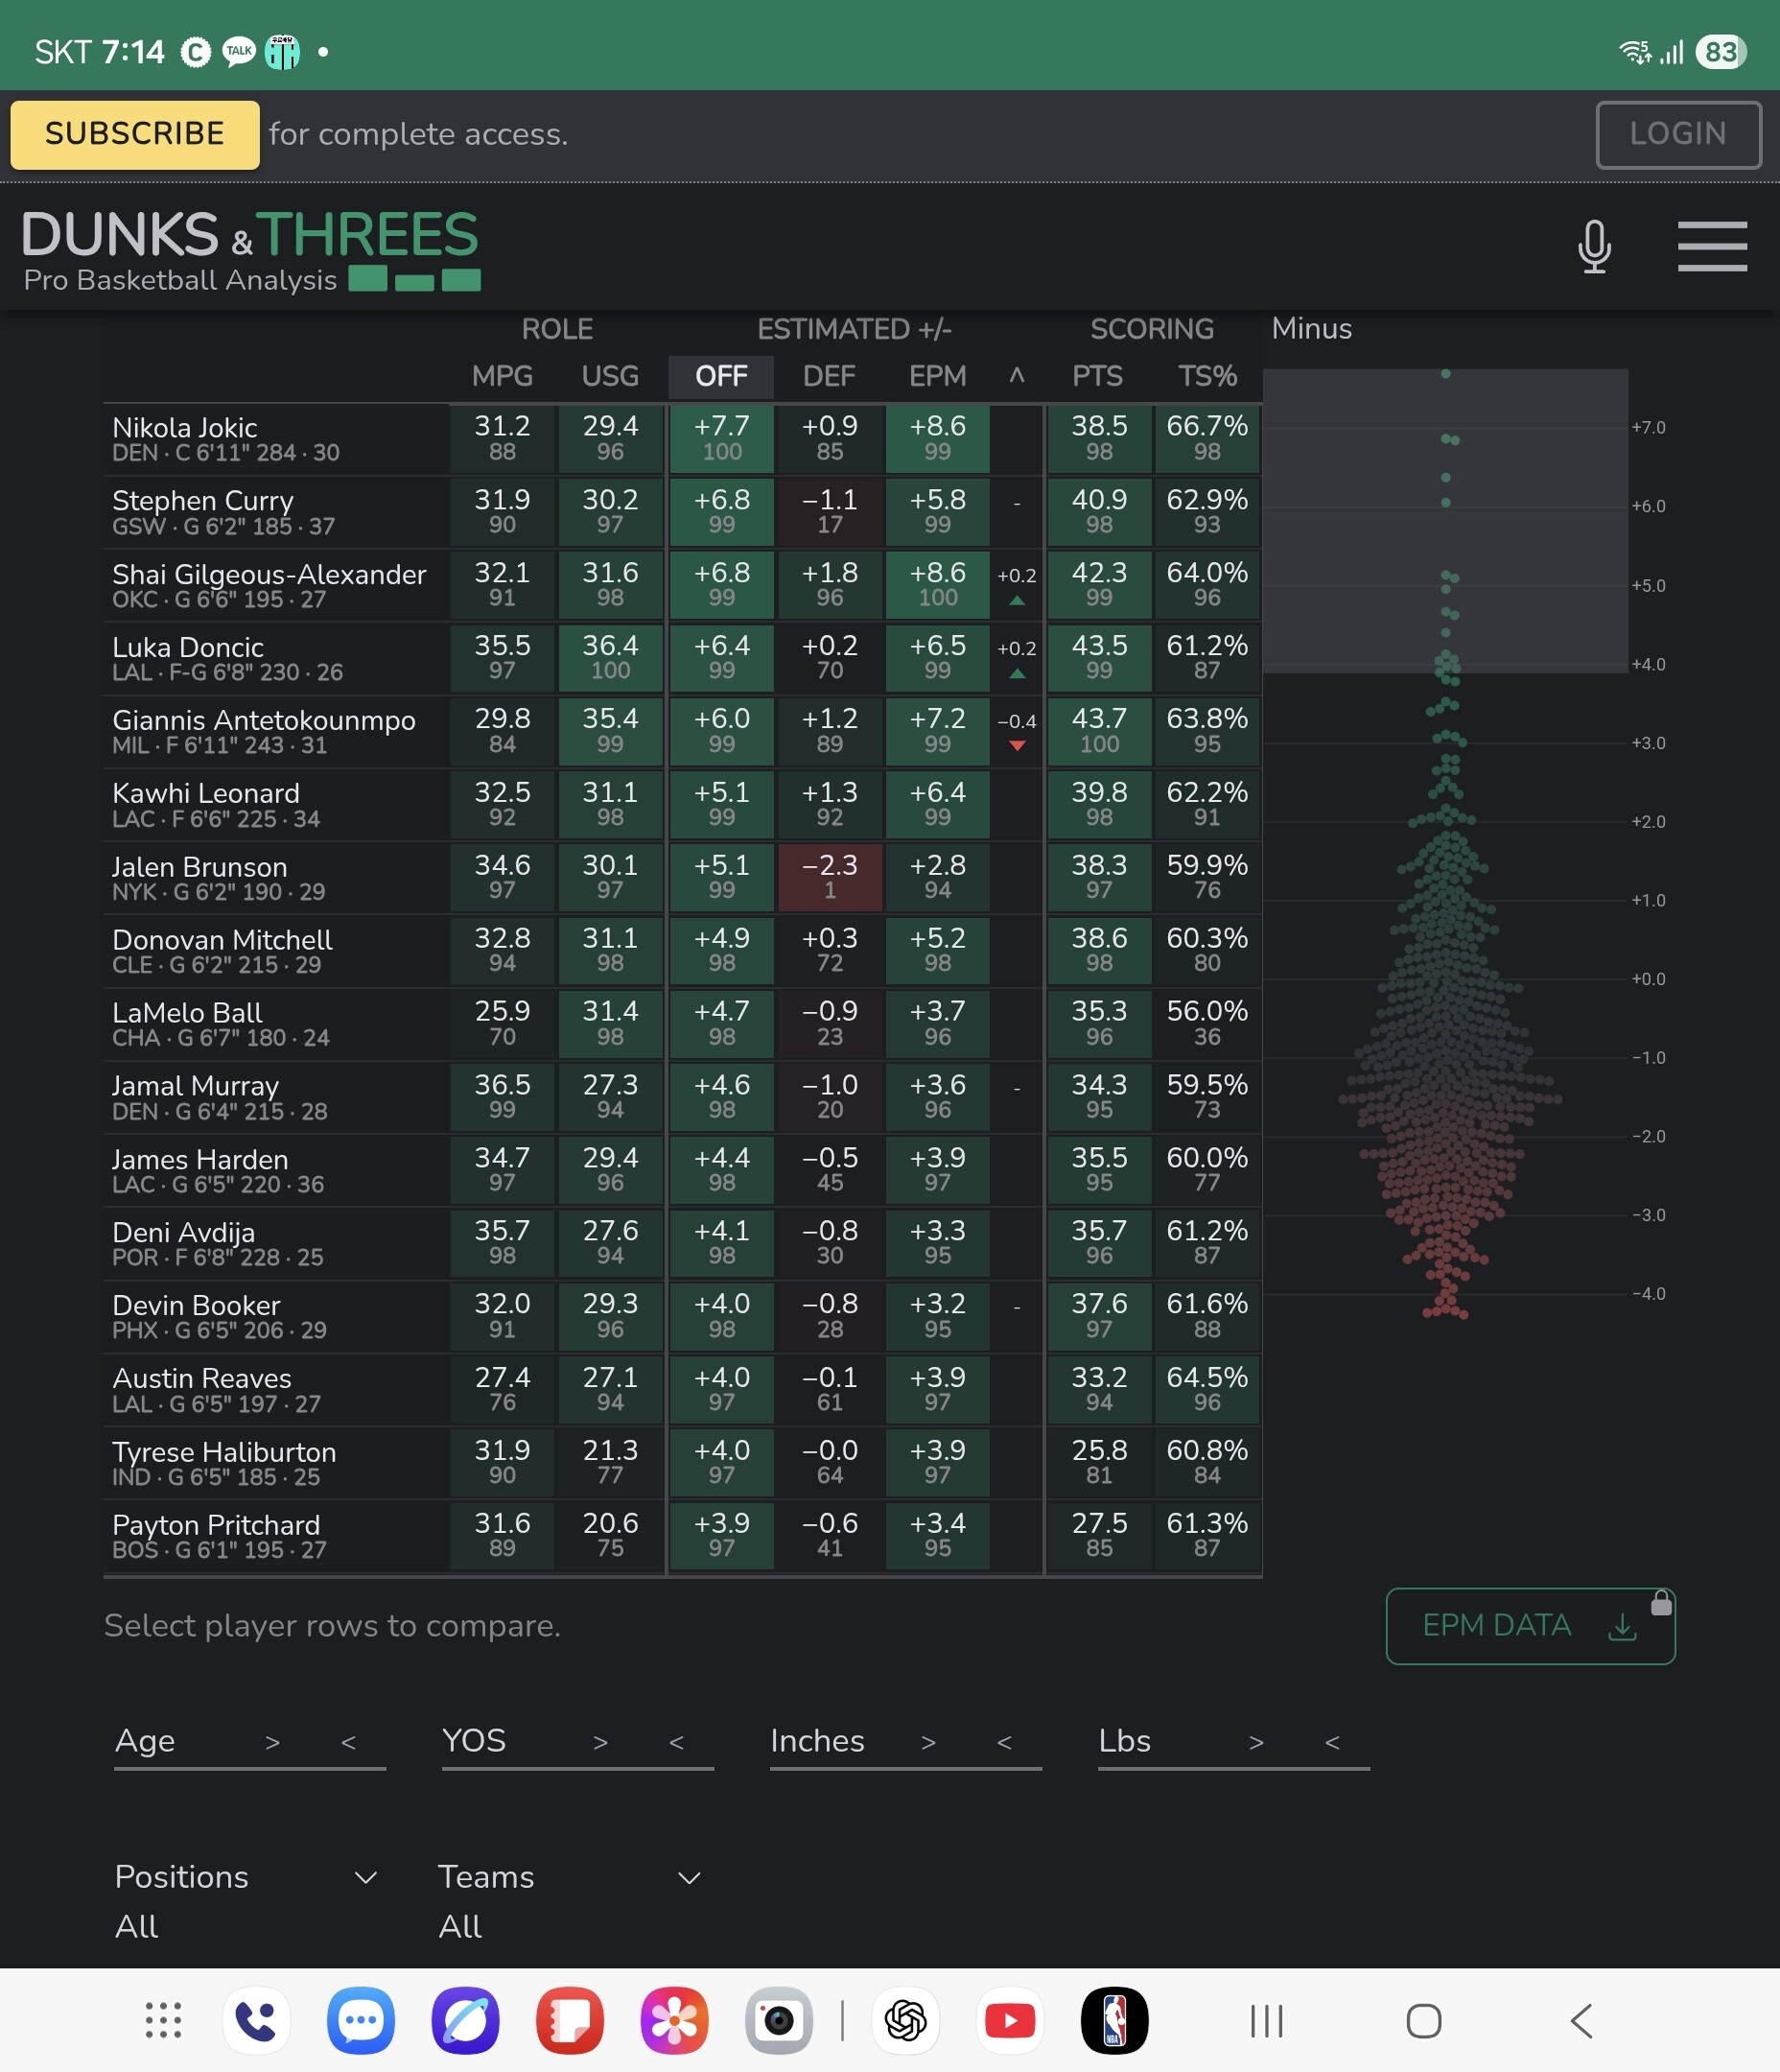Image resolution: width=1780 pixels, height=2072 pixels.
Task: Open the hamburger menu
Action: [x=1712, y=246]
